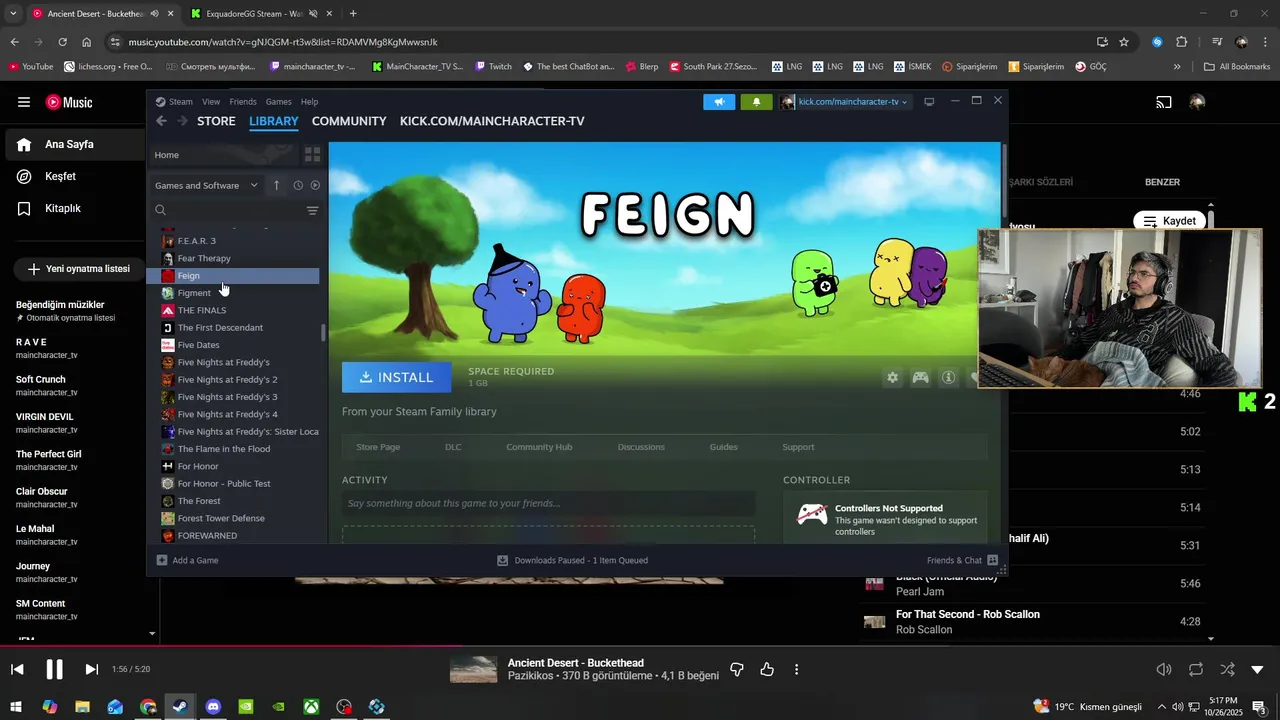Toggle repeat in YouTube Music player
This screenshot has width=1280, height=720.
point(1196,669)
